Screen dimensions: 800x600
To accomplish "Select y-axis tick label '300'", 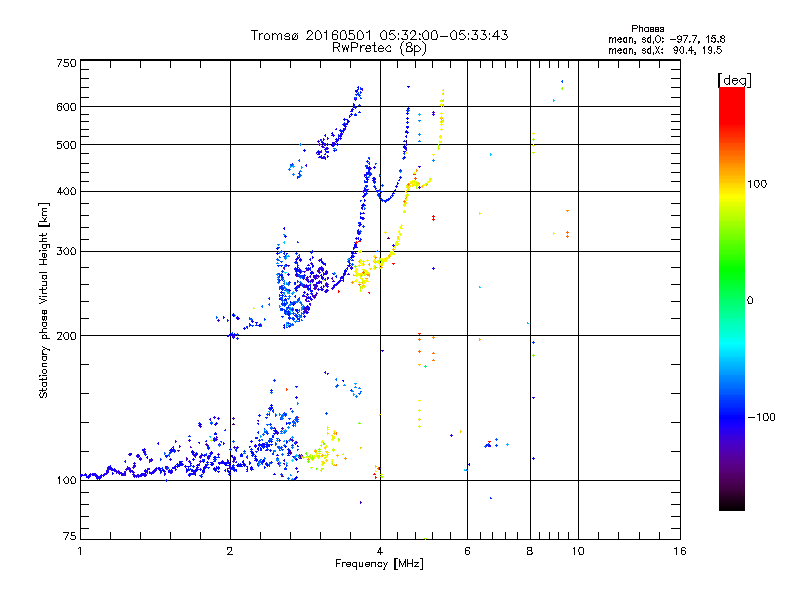I will [66, 252].
